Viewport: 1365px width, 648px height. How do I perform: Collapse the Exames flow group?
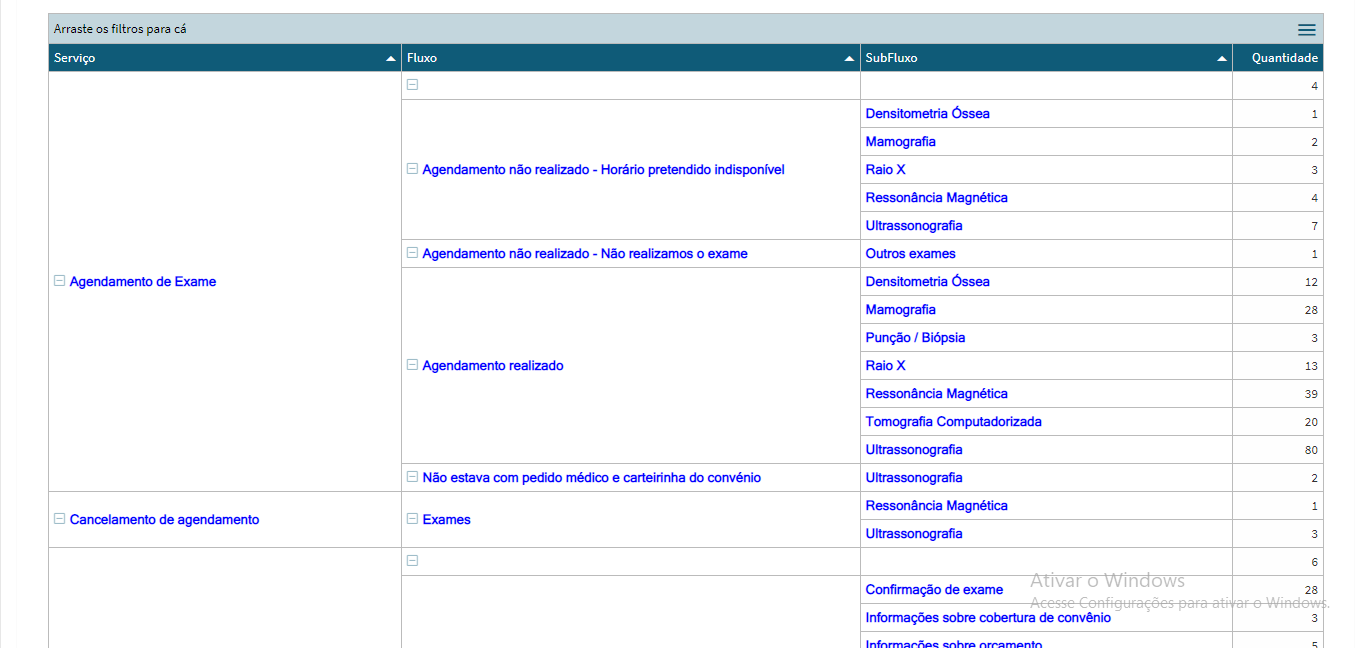coord(412,519)
